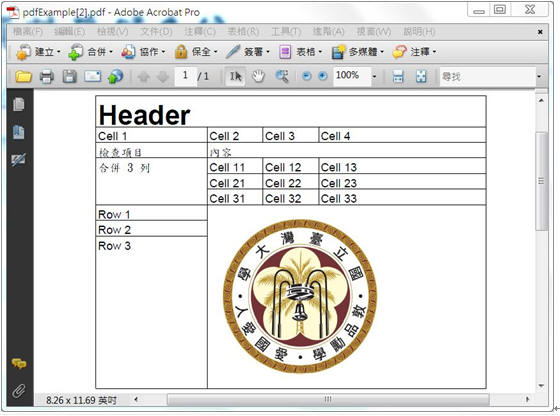Open the 表格(R) menu
560x416 pixels.
[x=244, y=32]
